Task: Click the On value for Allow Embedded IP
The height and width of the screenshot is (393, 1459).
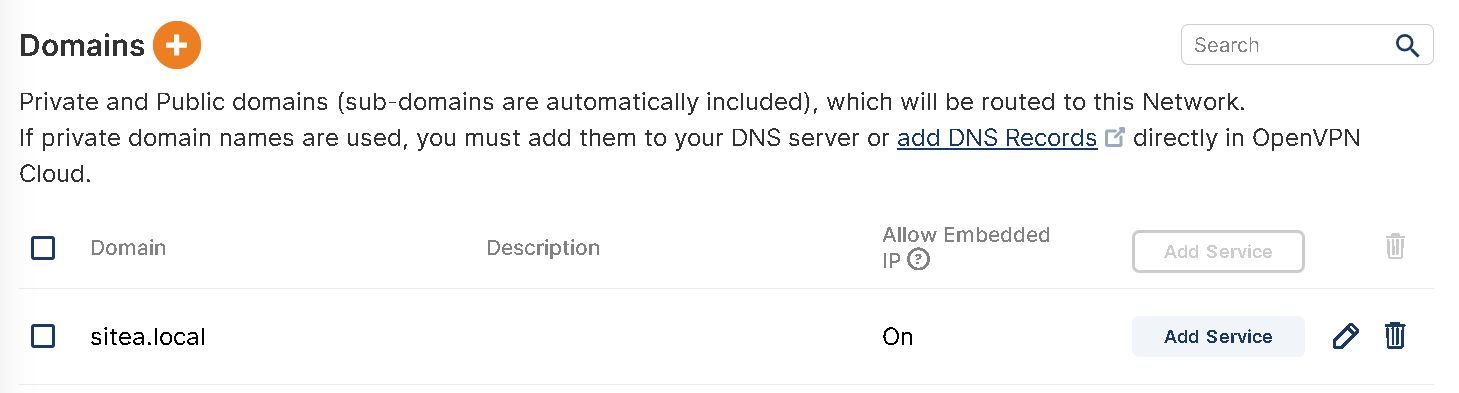Action: pos(898,337)
